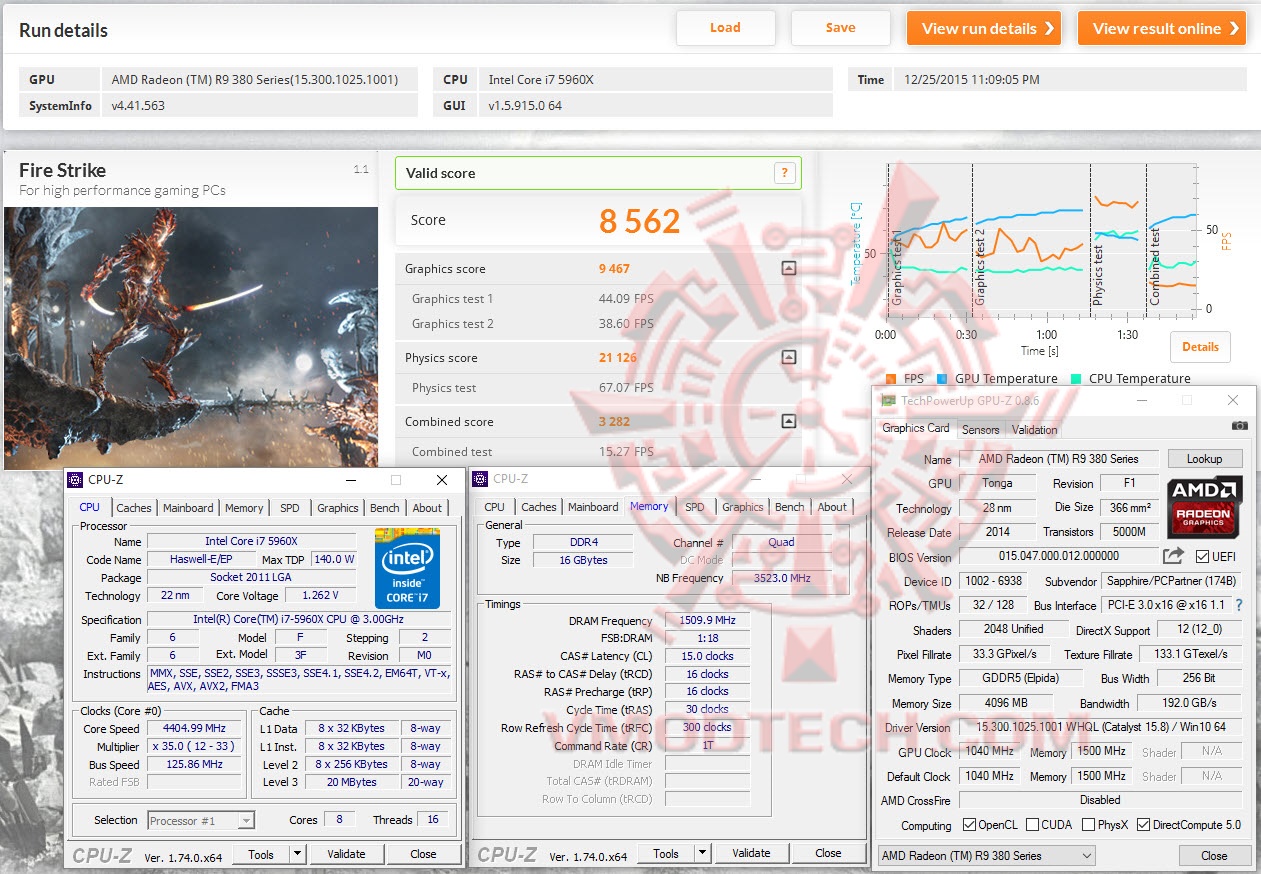
Task: Collapse the Combined score section
Action: point(788,421)
